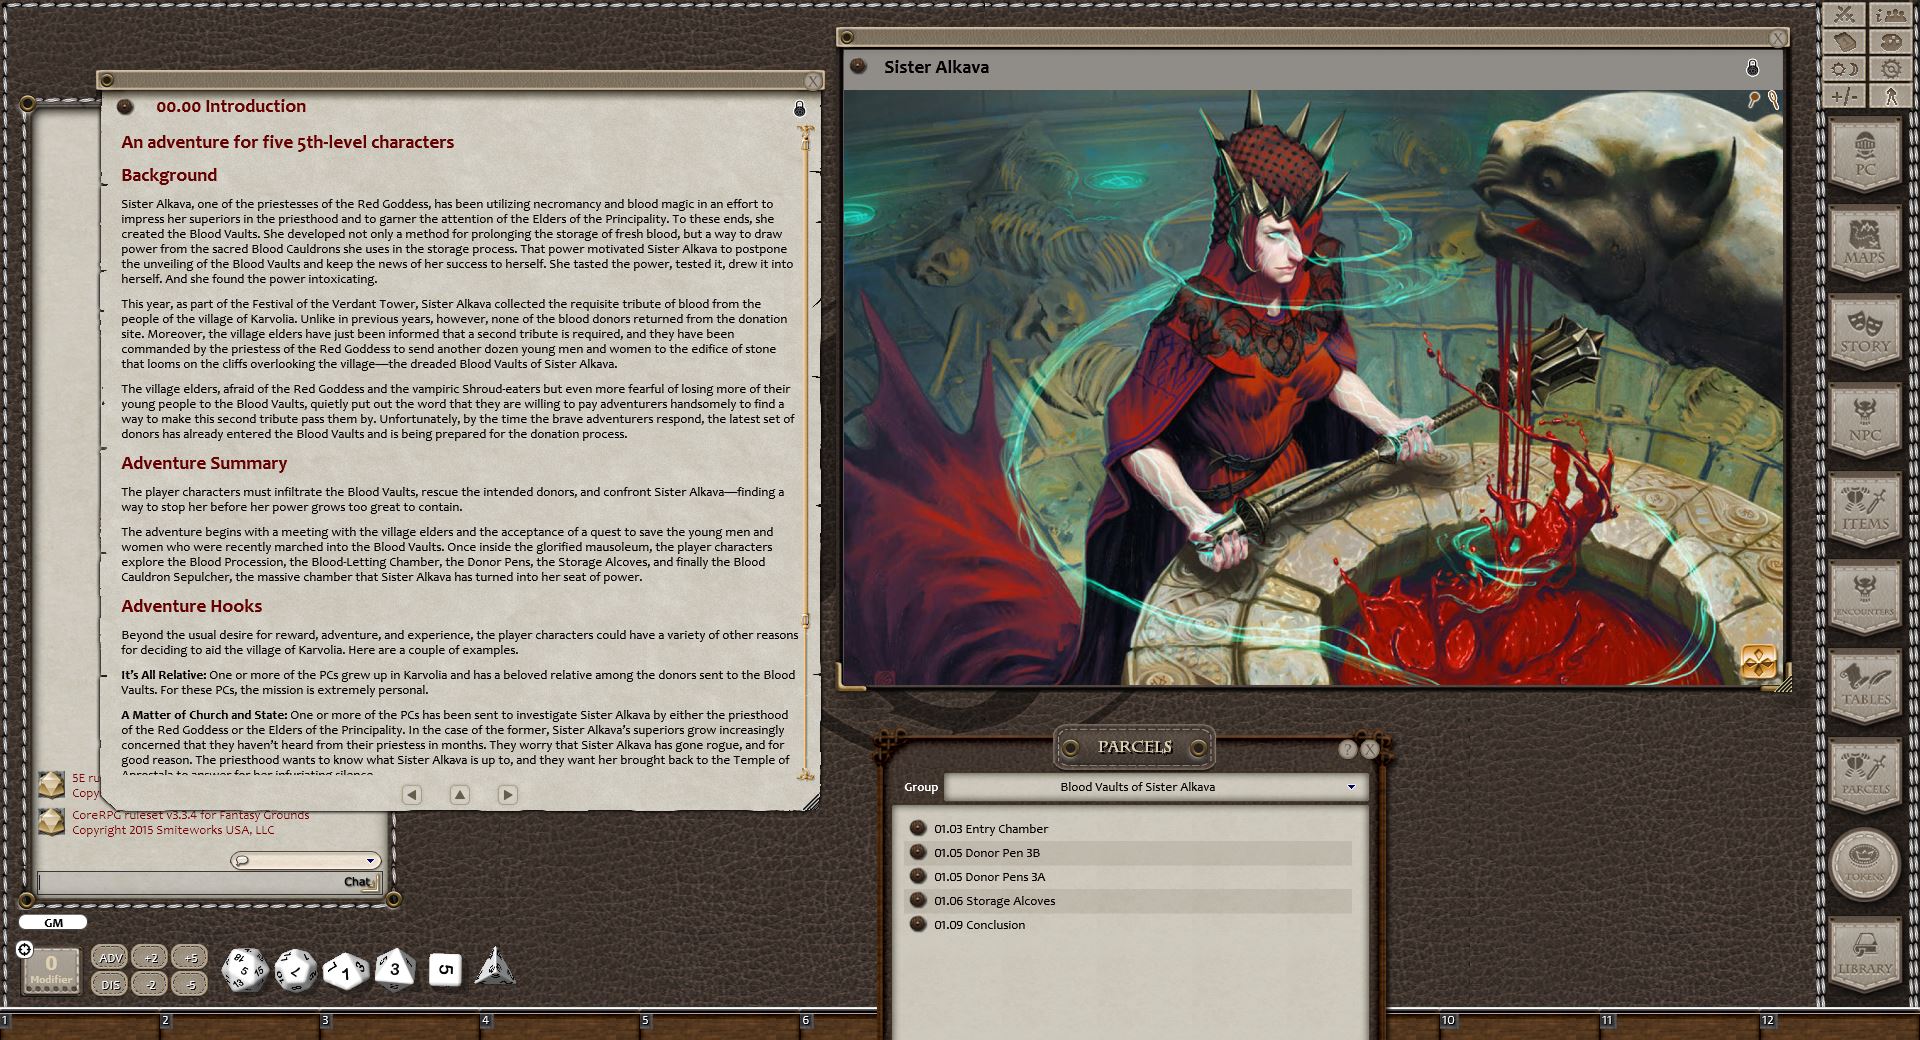1920x1040 pixels.
Task: Toggle the Sister Alkava image lock
Action: pos(1752,67)
